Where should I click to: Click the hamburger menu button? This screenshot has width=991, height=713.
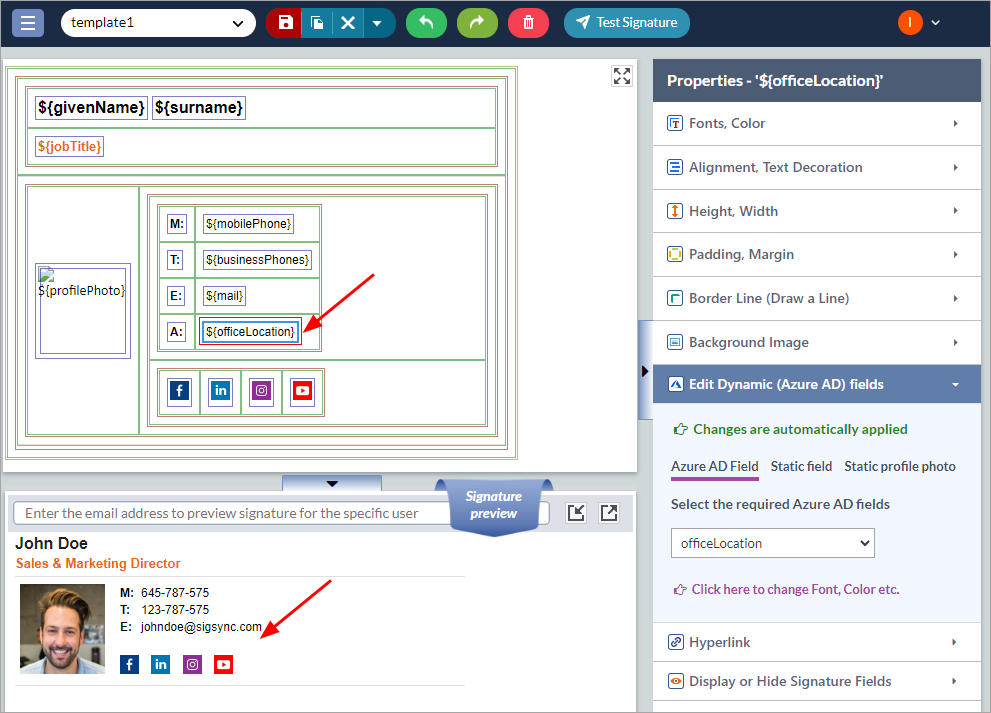coord(27,23)
